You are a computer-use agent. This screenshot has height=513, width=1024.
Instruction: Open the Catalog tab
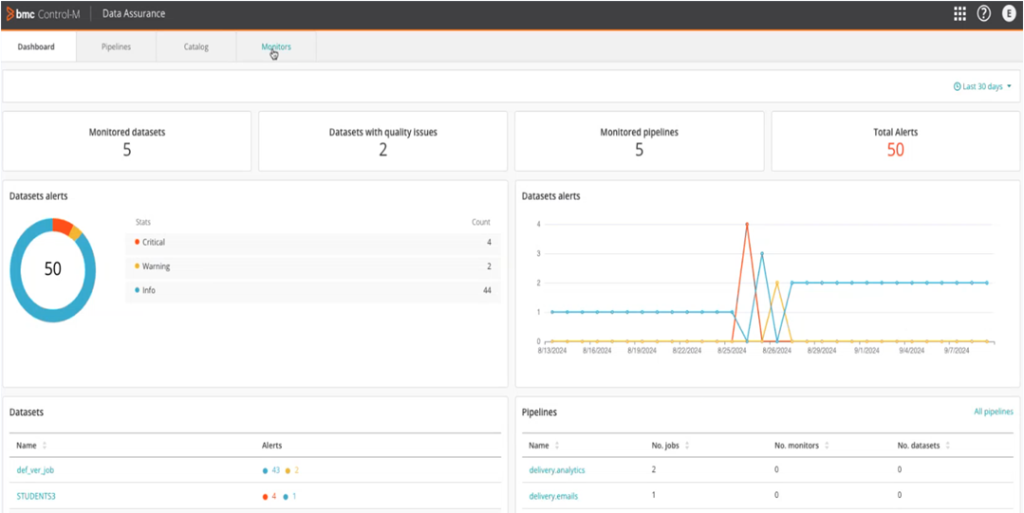(196, 47)
